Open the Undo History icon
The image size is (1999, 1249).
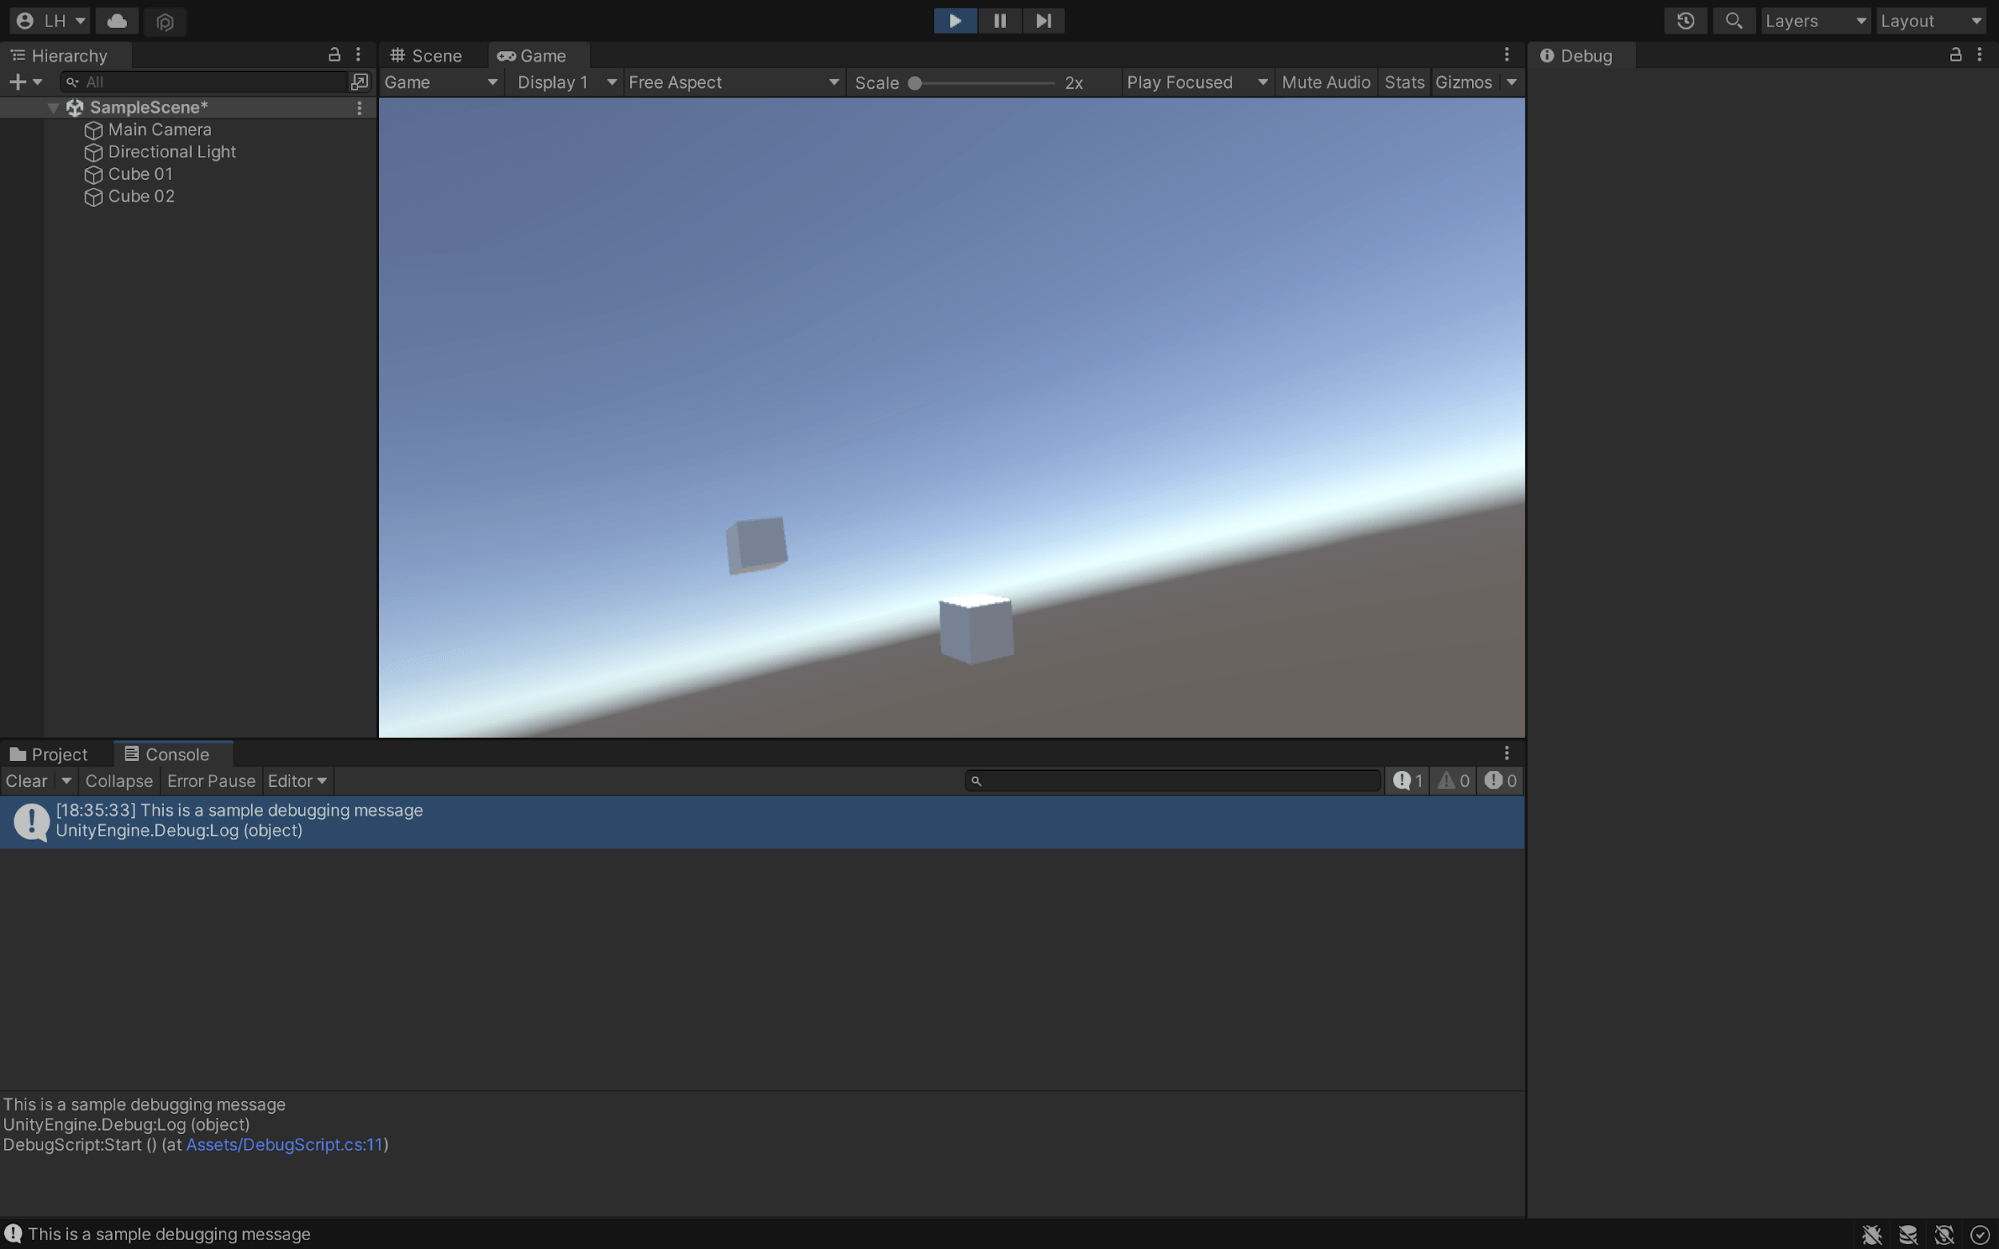click(1686, 20)
